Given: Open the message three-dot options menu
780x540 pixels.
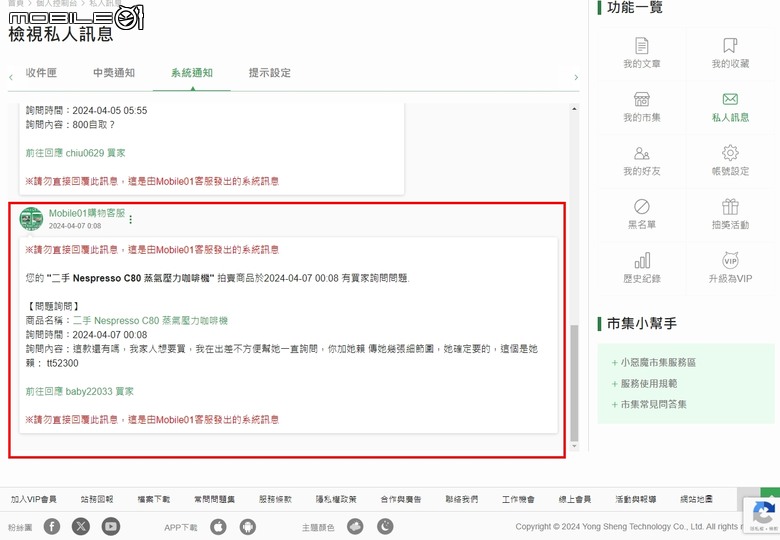Looking at the screenshot, I should 130,219.
